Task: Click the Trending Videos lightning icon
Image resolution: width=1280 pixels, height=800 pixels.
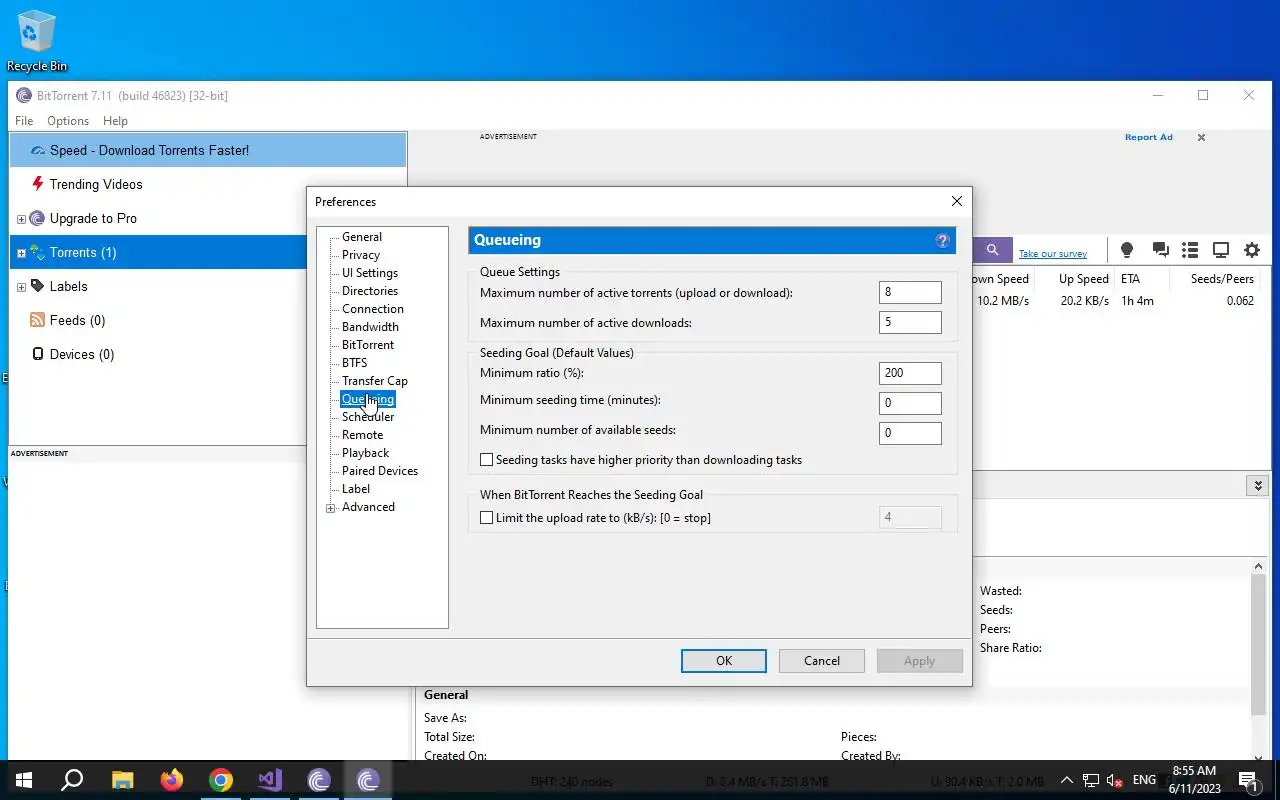Action: tap(38, 184)
